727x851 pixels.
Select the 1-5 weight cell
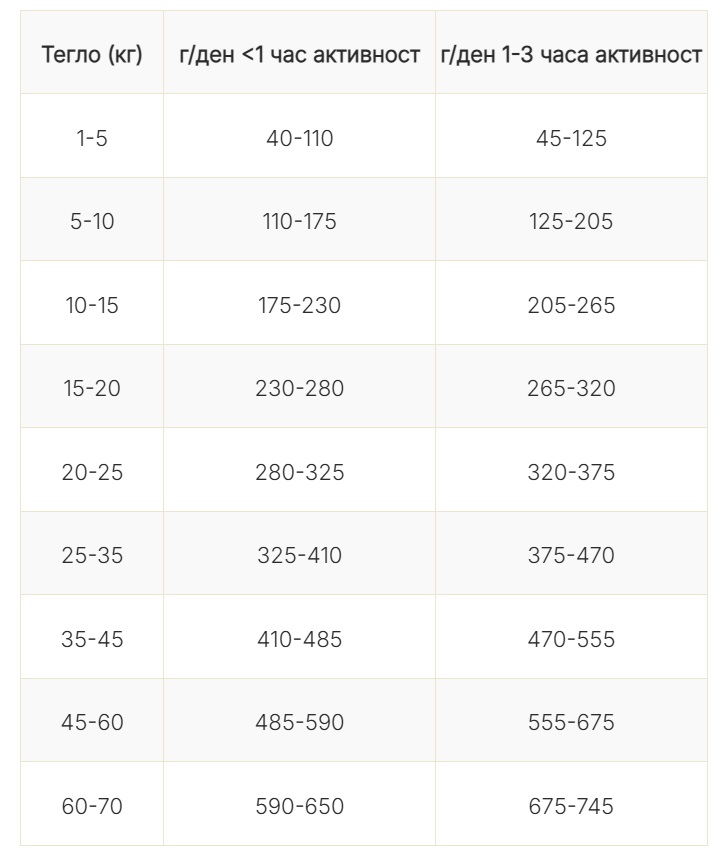click(92, 138)
